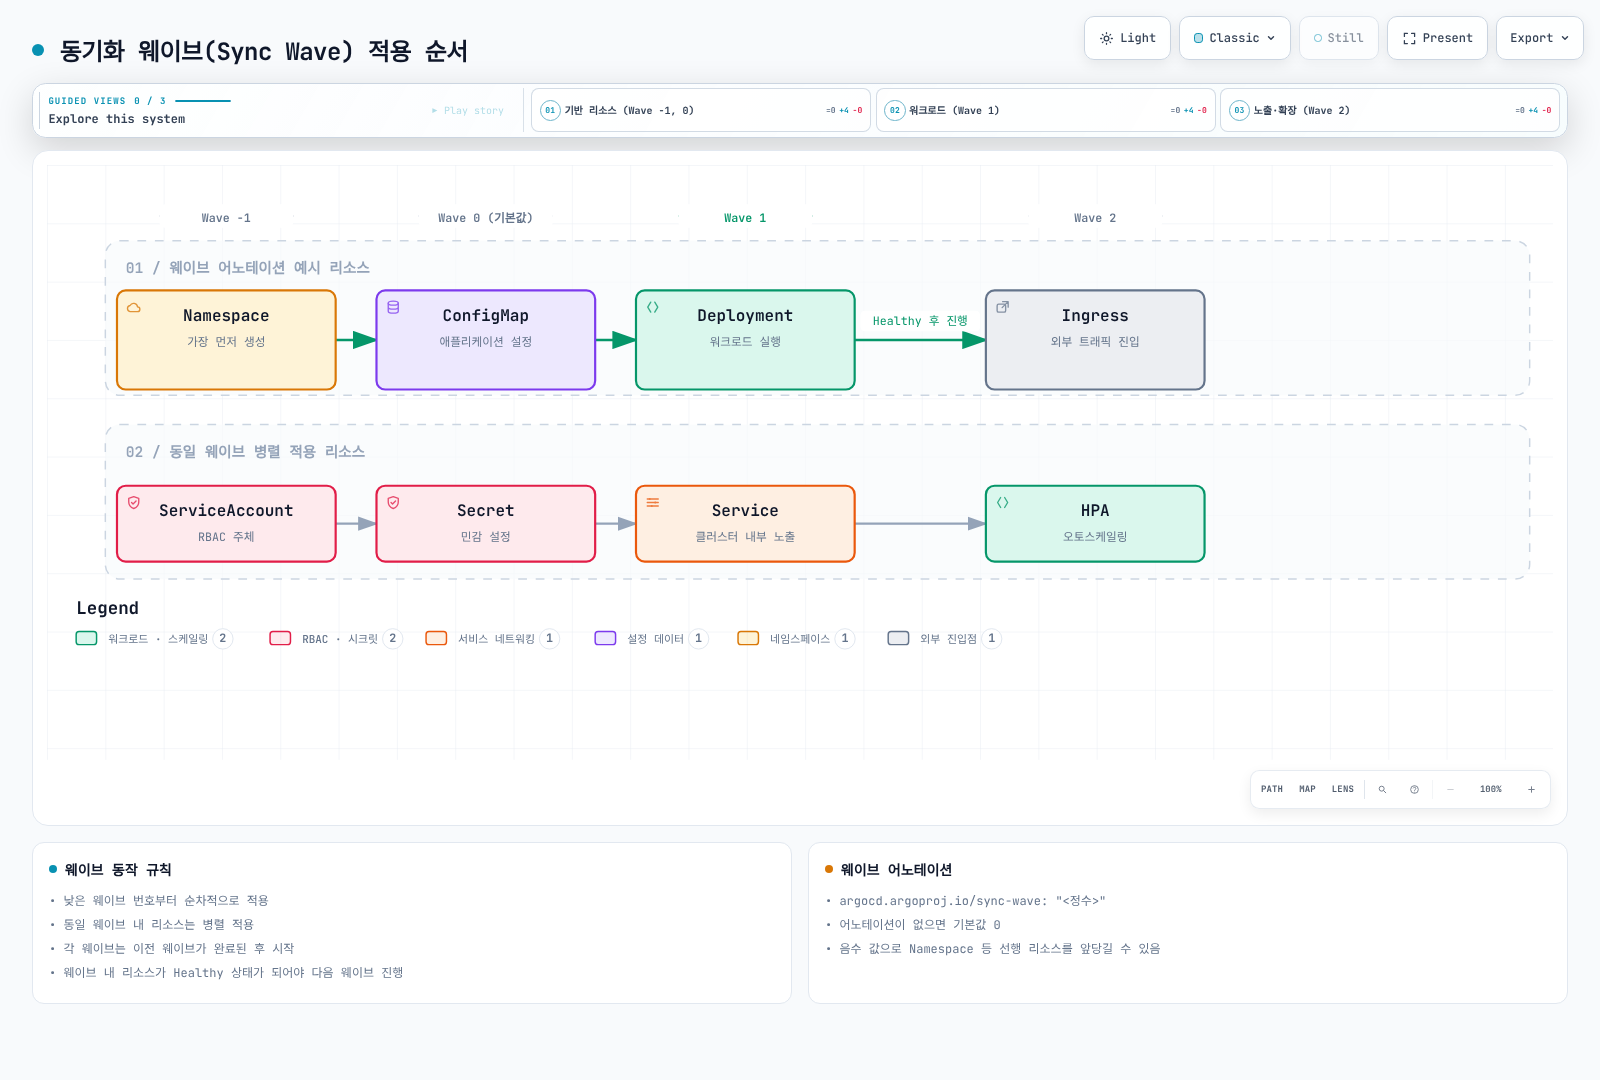The width and height of the screenshot is (1600, 1080).
Task: Click 01 / 웨이브 어노테이션 예시 리소스 group label
Action: (x=248, y=268)
